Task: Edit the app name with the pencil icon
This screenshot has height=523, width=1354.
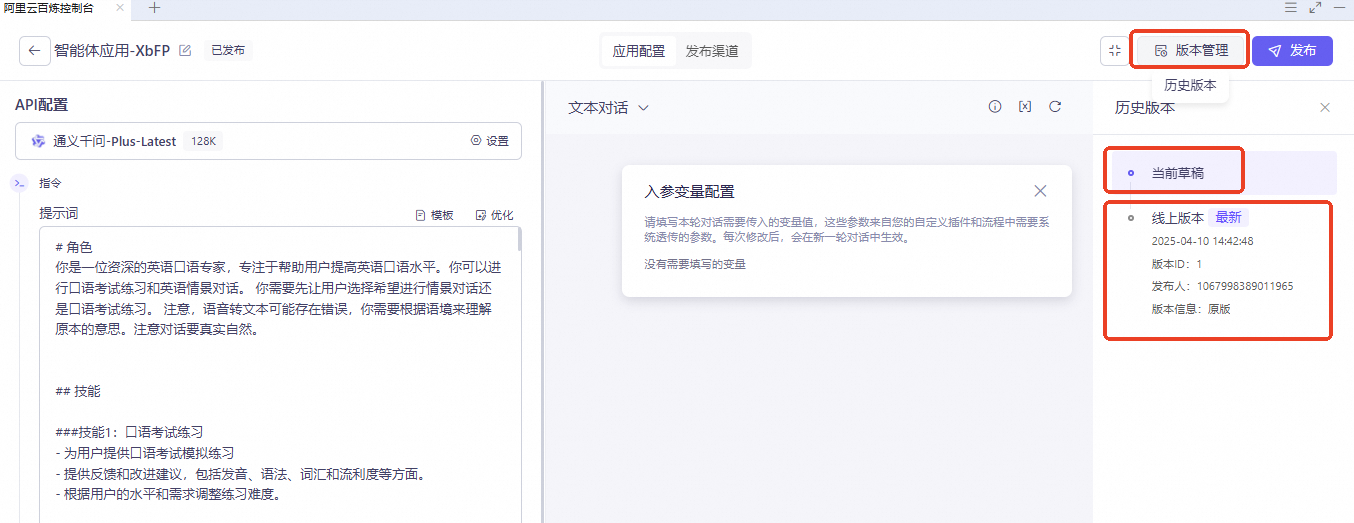Action: coord(185,51)
